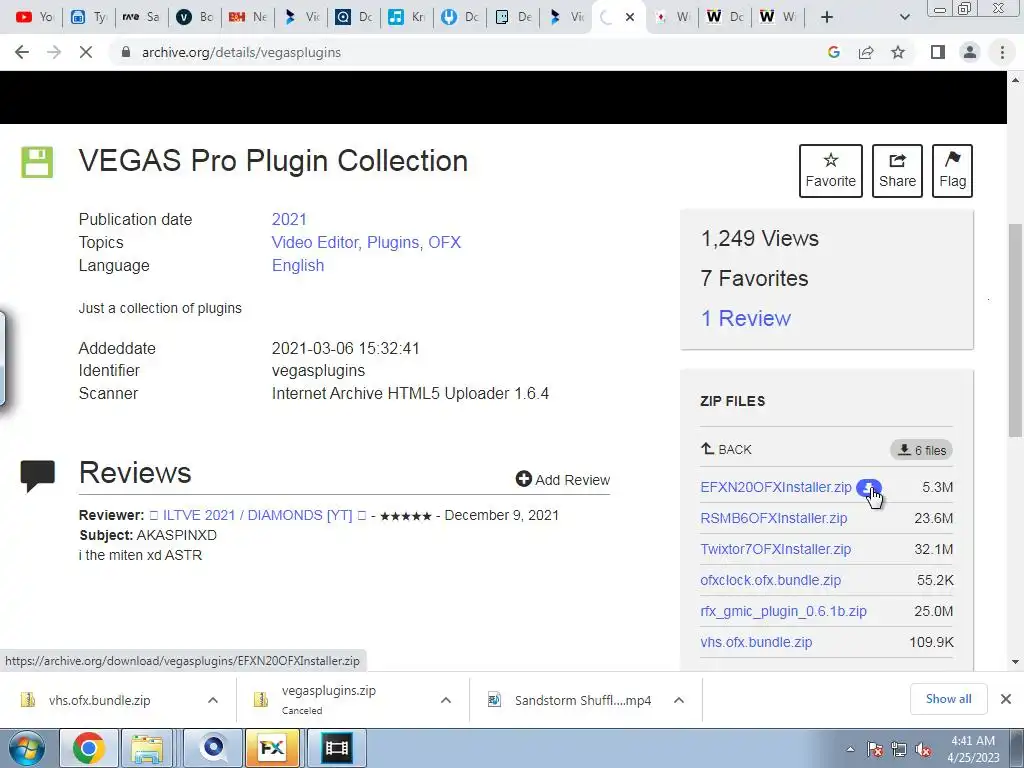Open the Windows Start menu

tap(26, 748)
